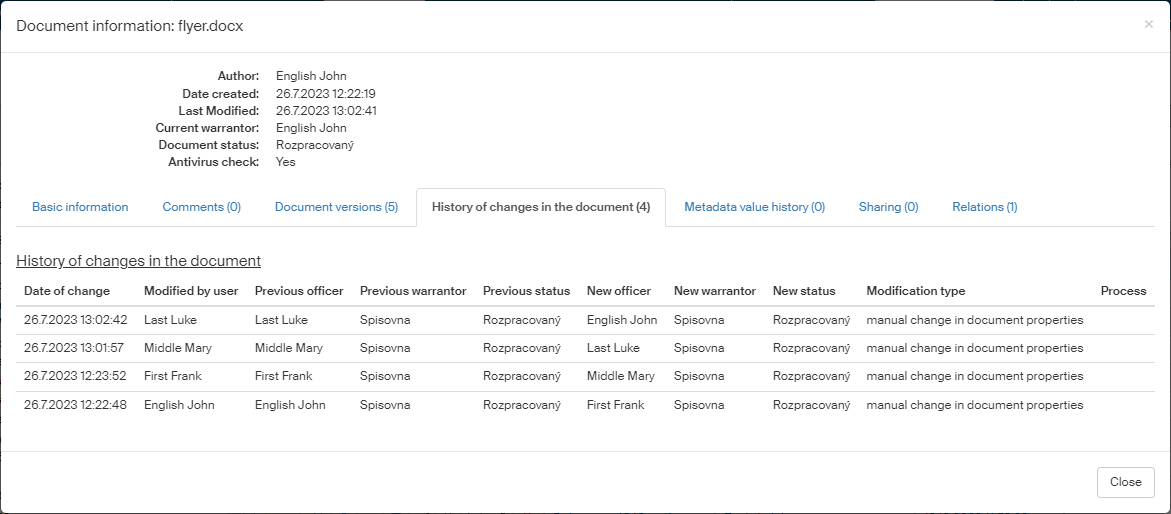Open Metadata value history (0) tab

pos(754,207)
